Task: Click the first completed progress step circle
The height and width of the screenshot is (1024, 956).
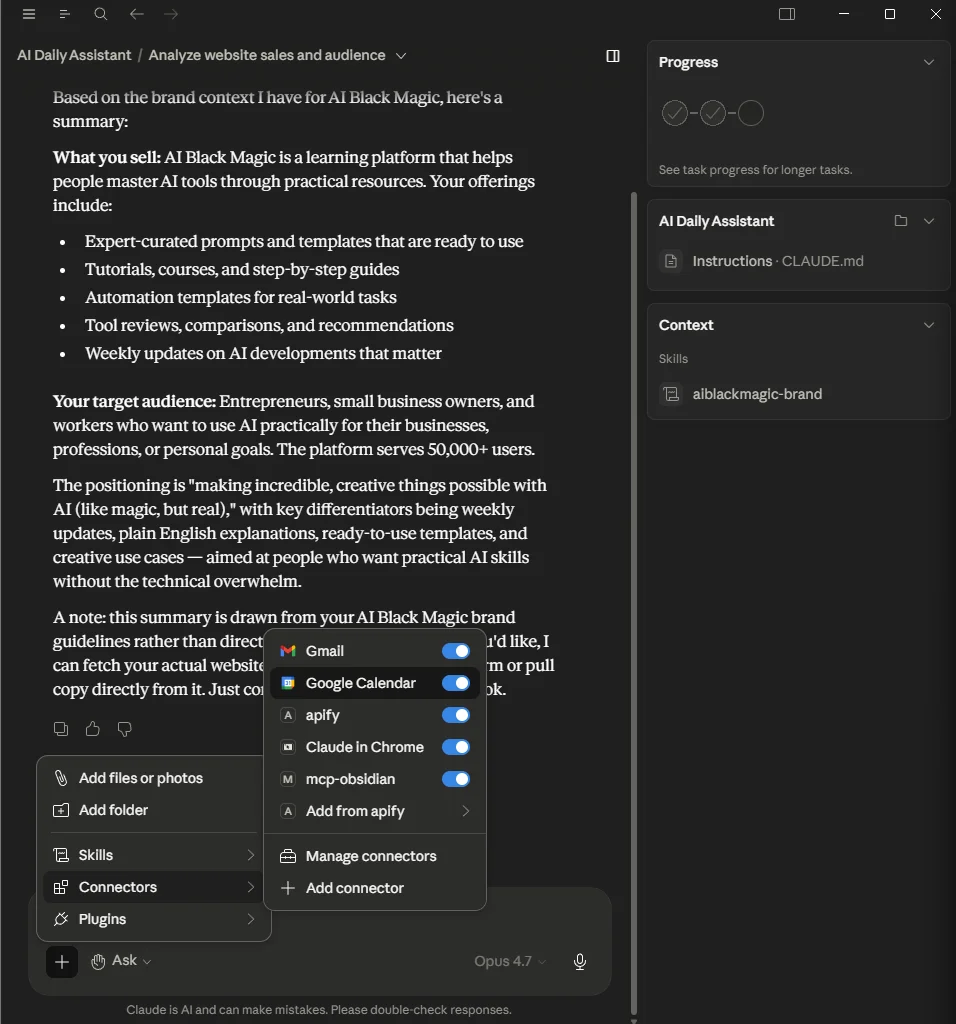Action: [675, 113]
